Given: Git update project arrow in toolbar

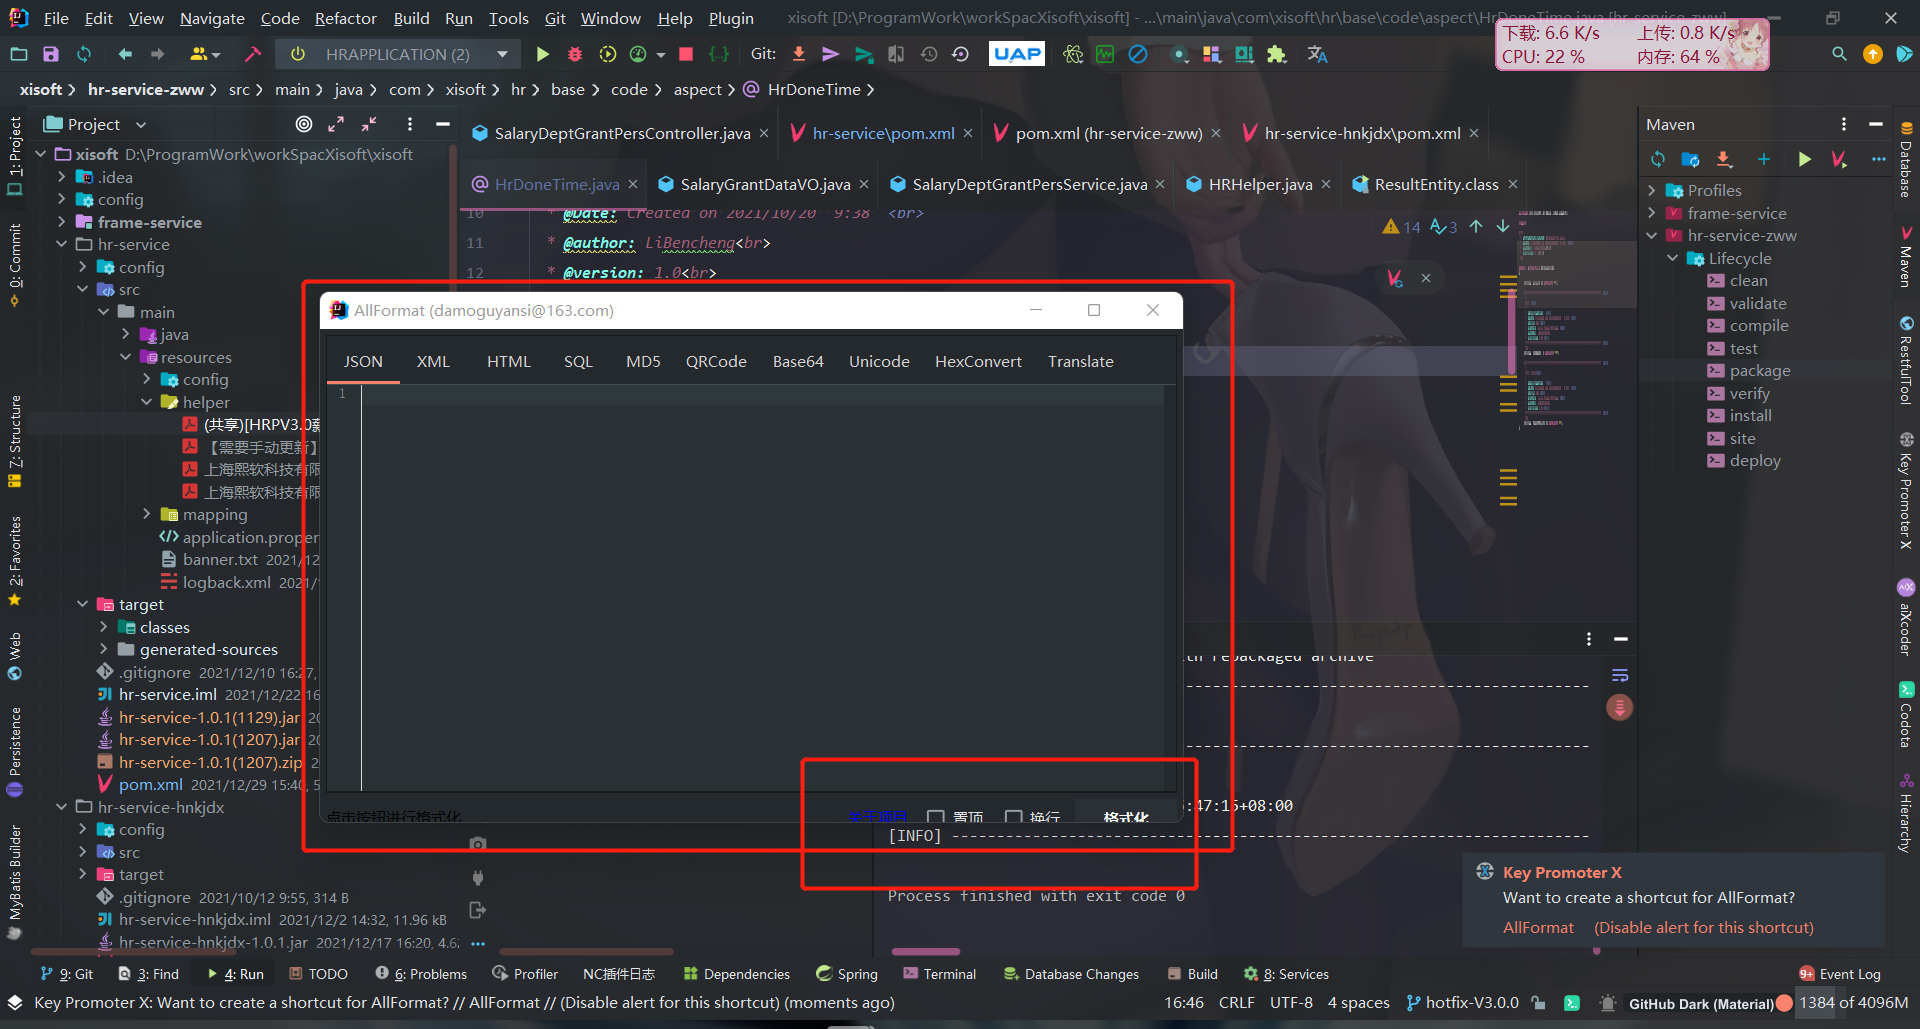Looking at the screenshot, I should pyautogui.click(x=799, y=54).
